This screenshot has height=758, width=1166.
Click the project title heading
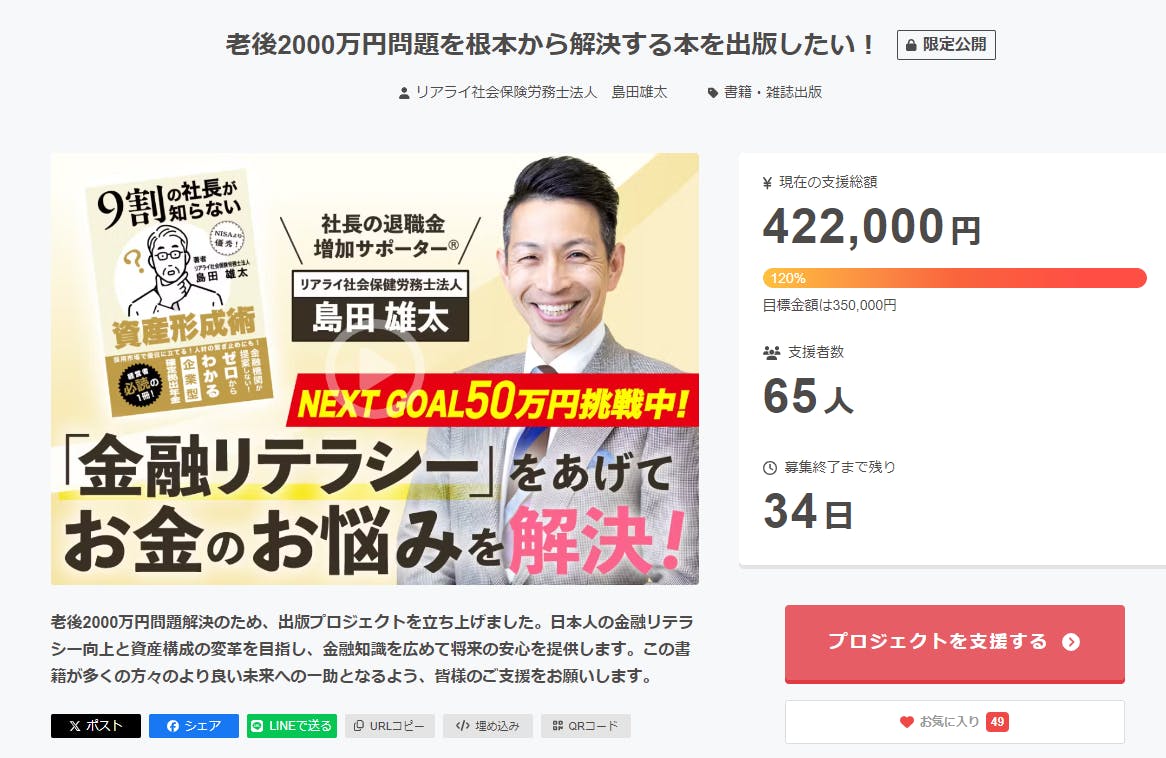(x=551, y=45)
